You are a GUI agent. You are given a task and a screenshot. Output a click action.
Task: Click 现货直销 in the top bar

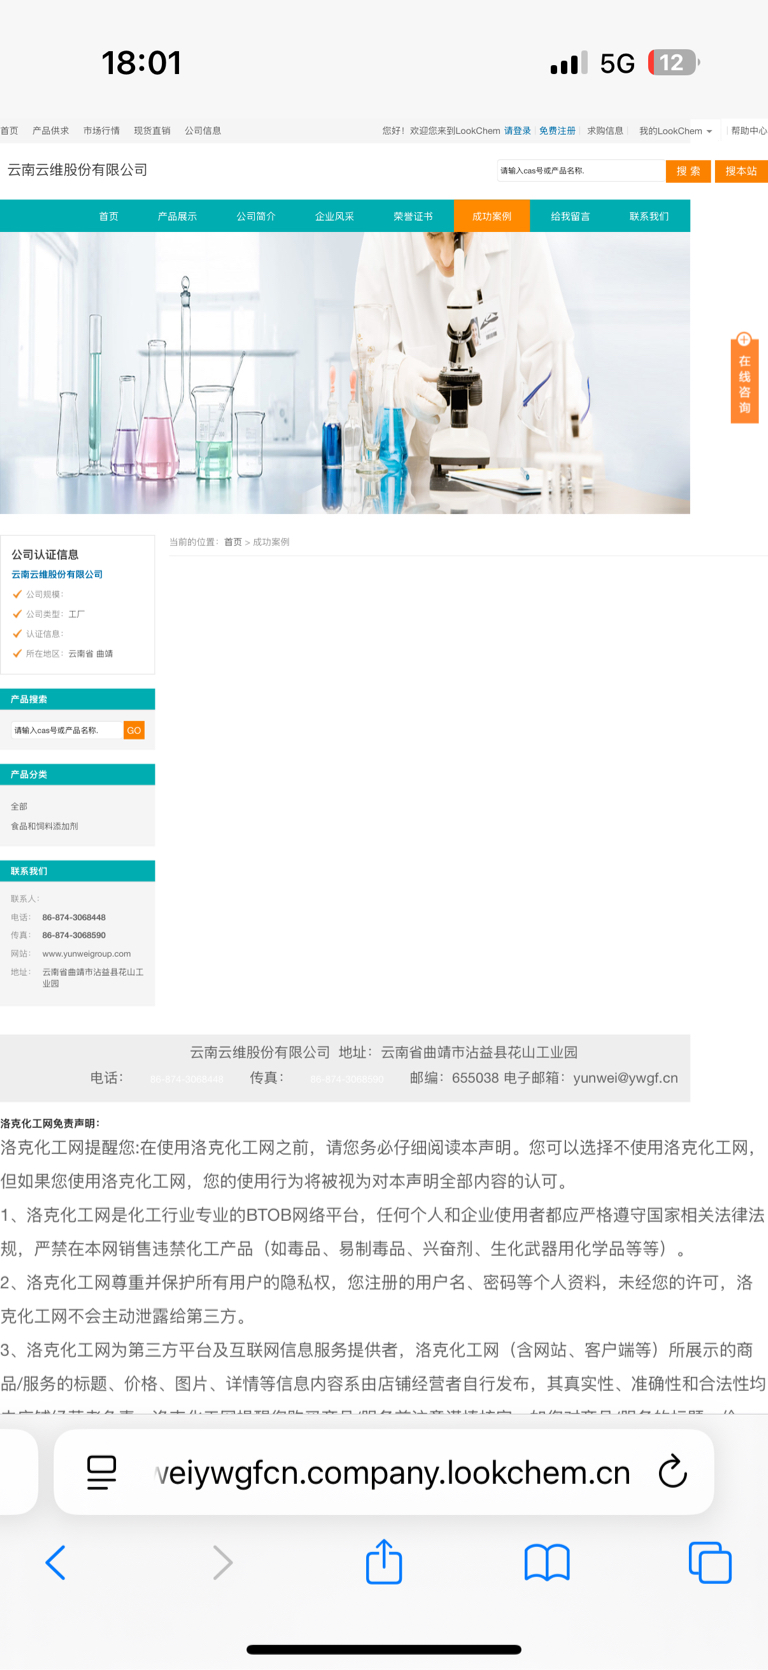[x=152, y=131]
